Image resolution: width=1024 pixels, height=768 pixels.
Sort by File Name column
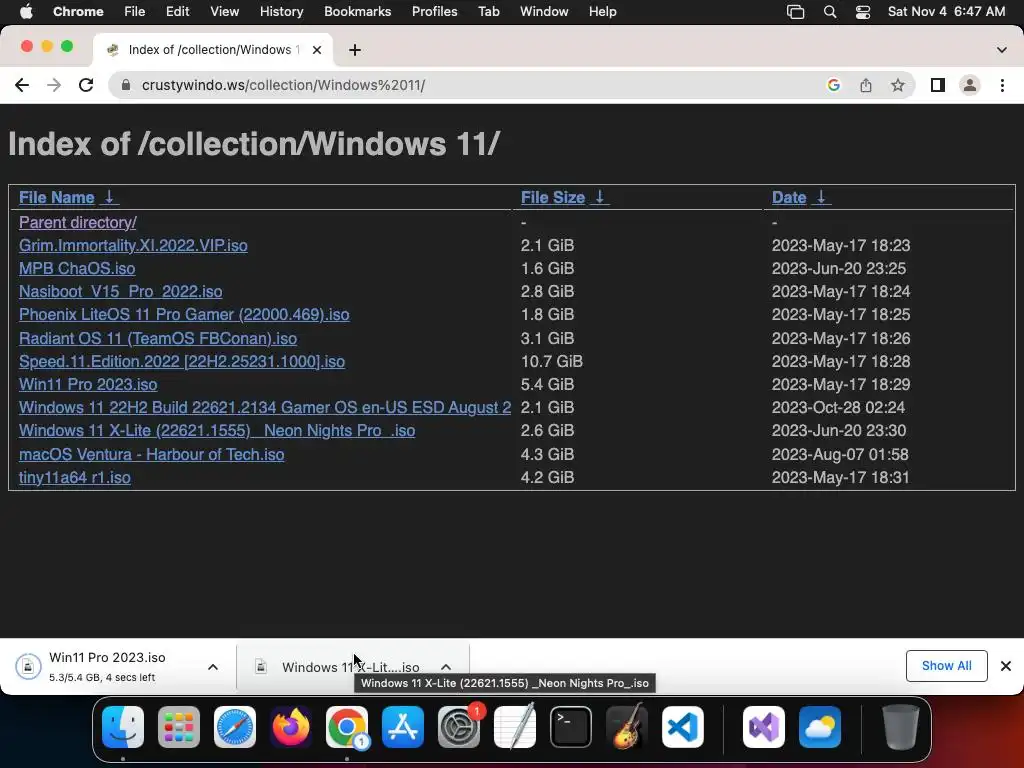tap(57, 197)
